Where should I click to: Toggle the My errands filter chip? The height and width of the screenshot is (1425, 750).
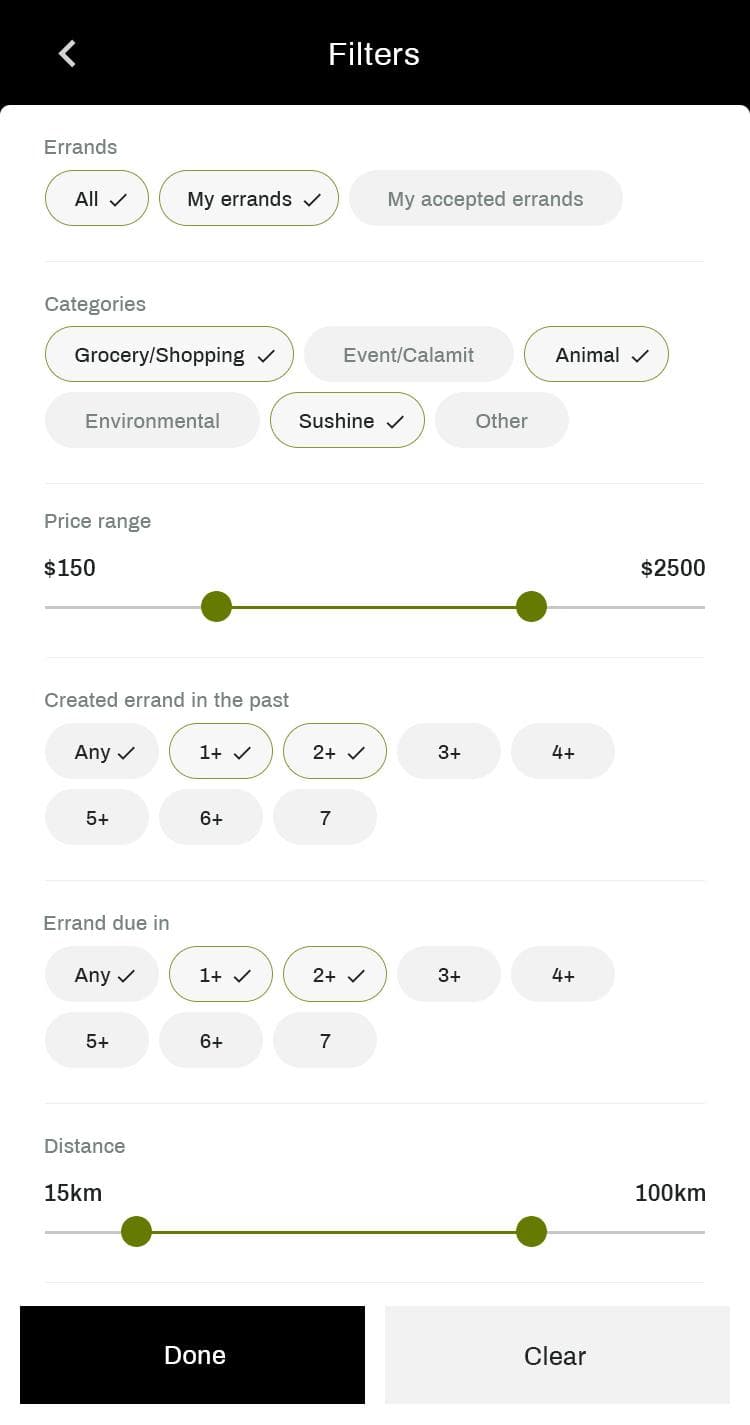pos(249,199)
